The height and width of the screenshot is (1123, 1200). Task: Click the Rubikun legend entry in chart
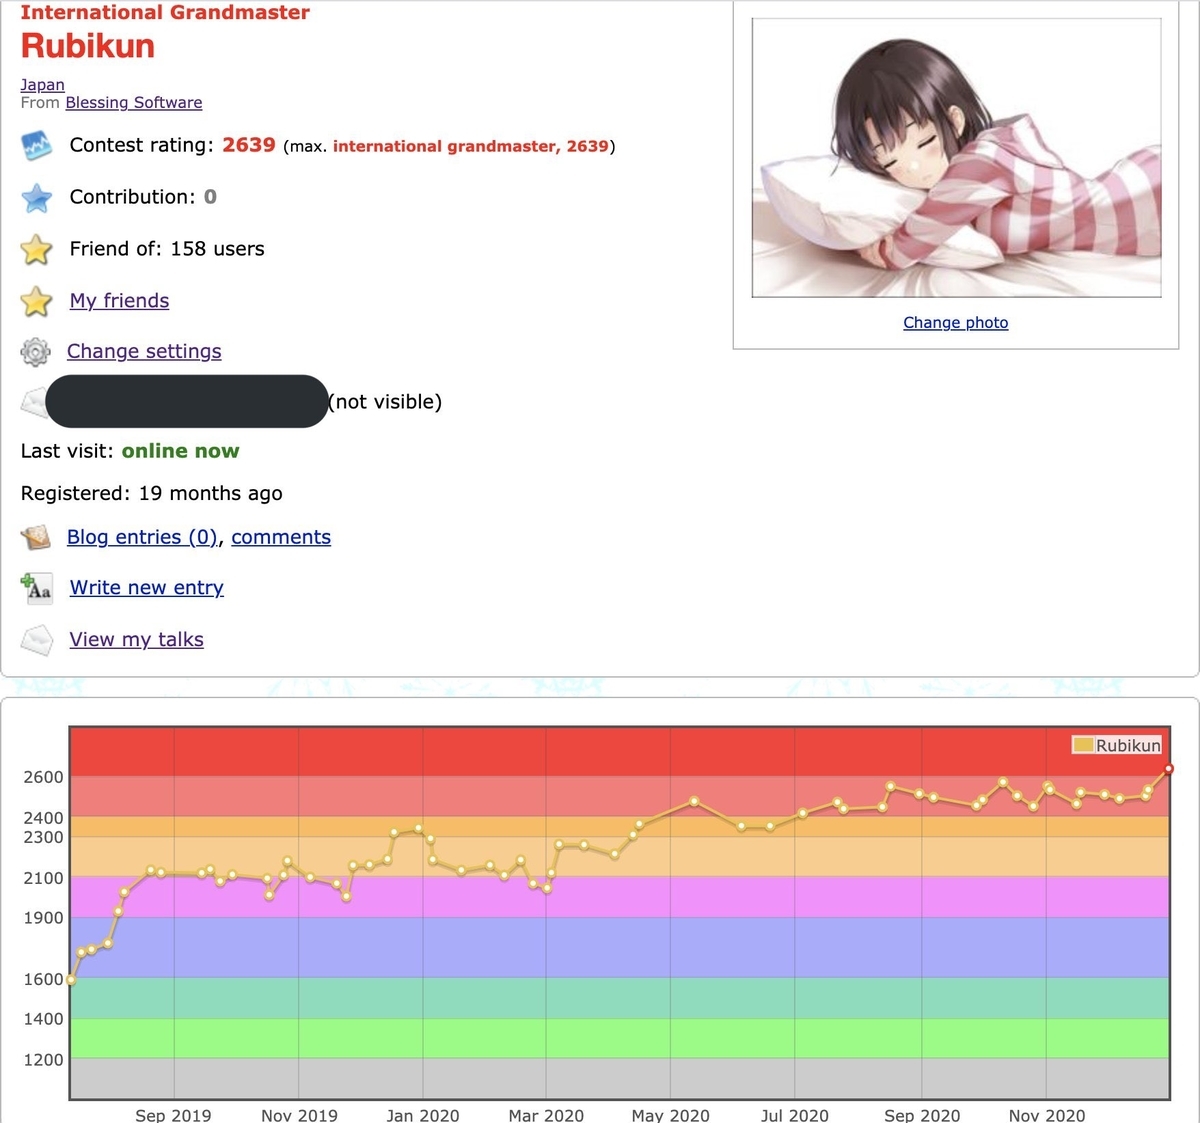pos(1117,745)
